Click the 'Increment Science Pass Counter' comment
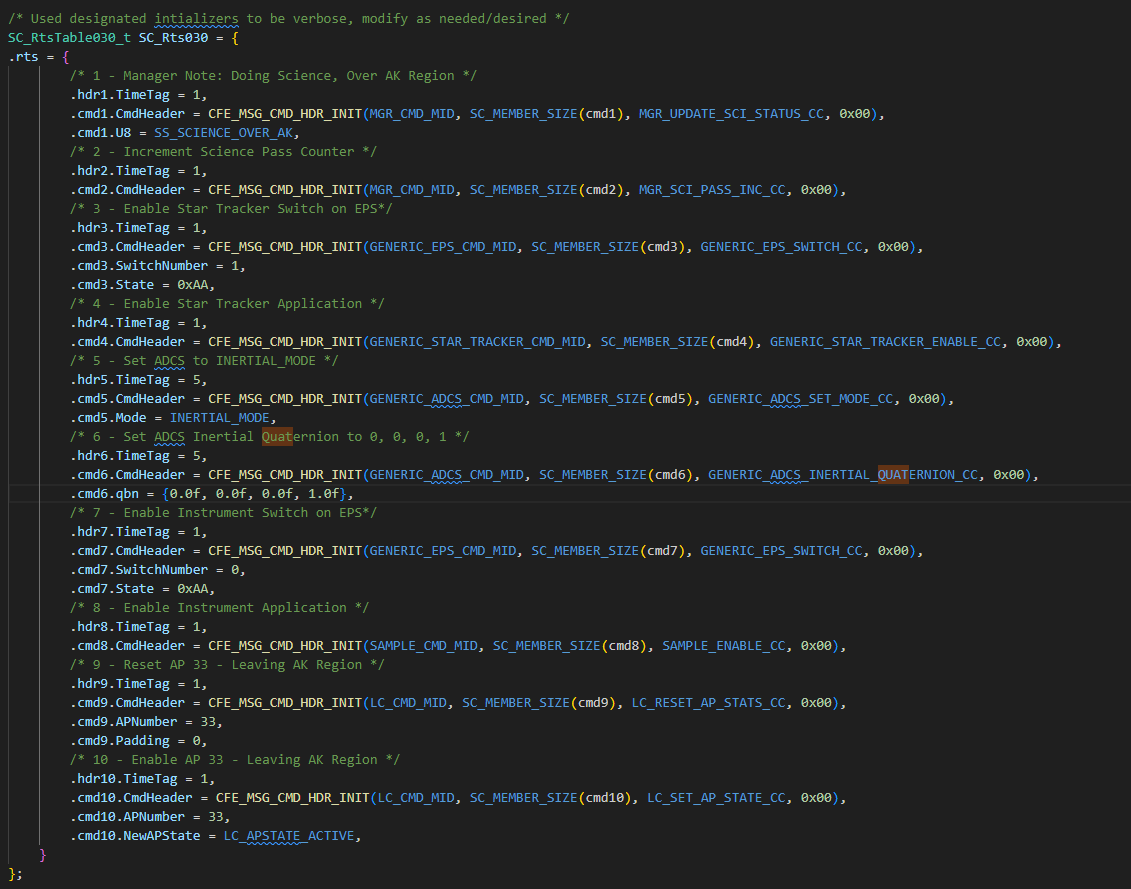 point(224,152)
